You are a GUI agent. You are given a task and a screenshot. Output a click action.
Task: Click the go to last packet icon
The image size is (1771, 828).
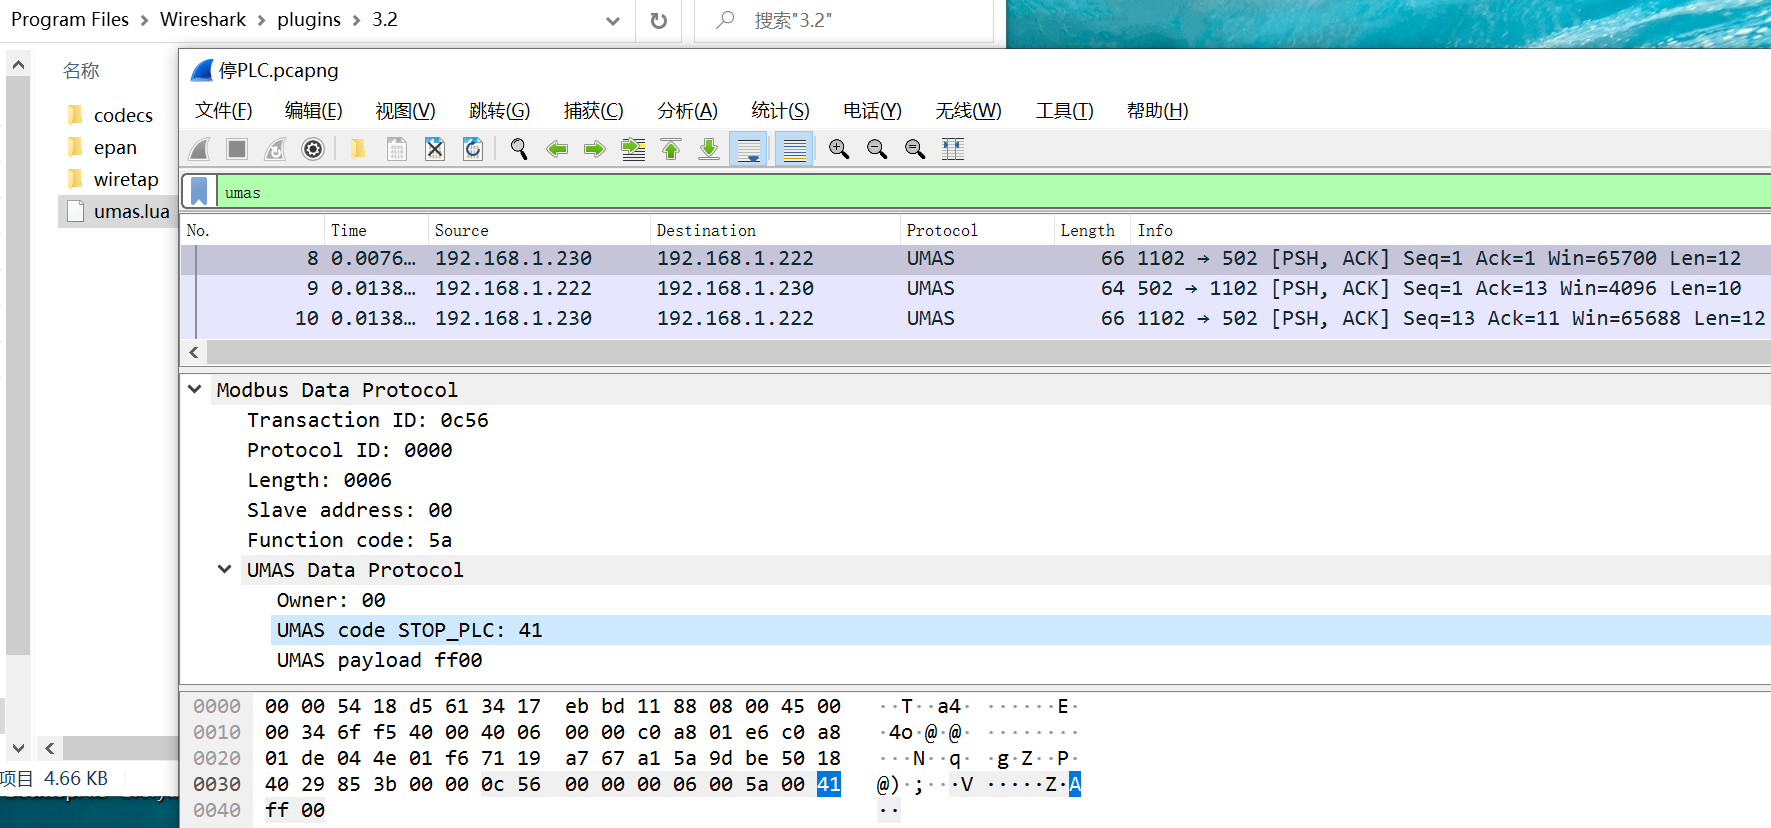pyautogui.click(x=709, y=149)
